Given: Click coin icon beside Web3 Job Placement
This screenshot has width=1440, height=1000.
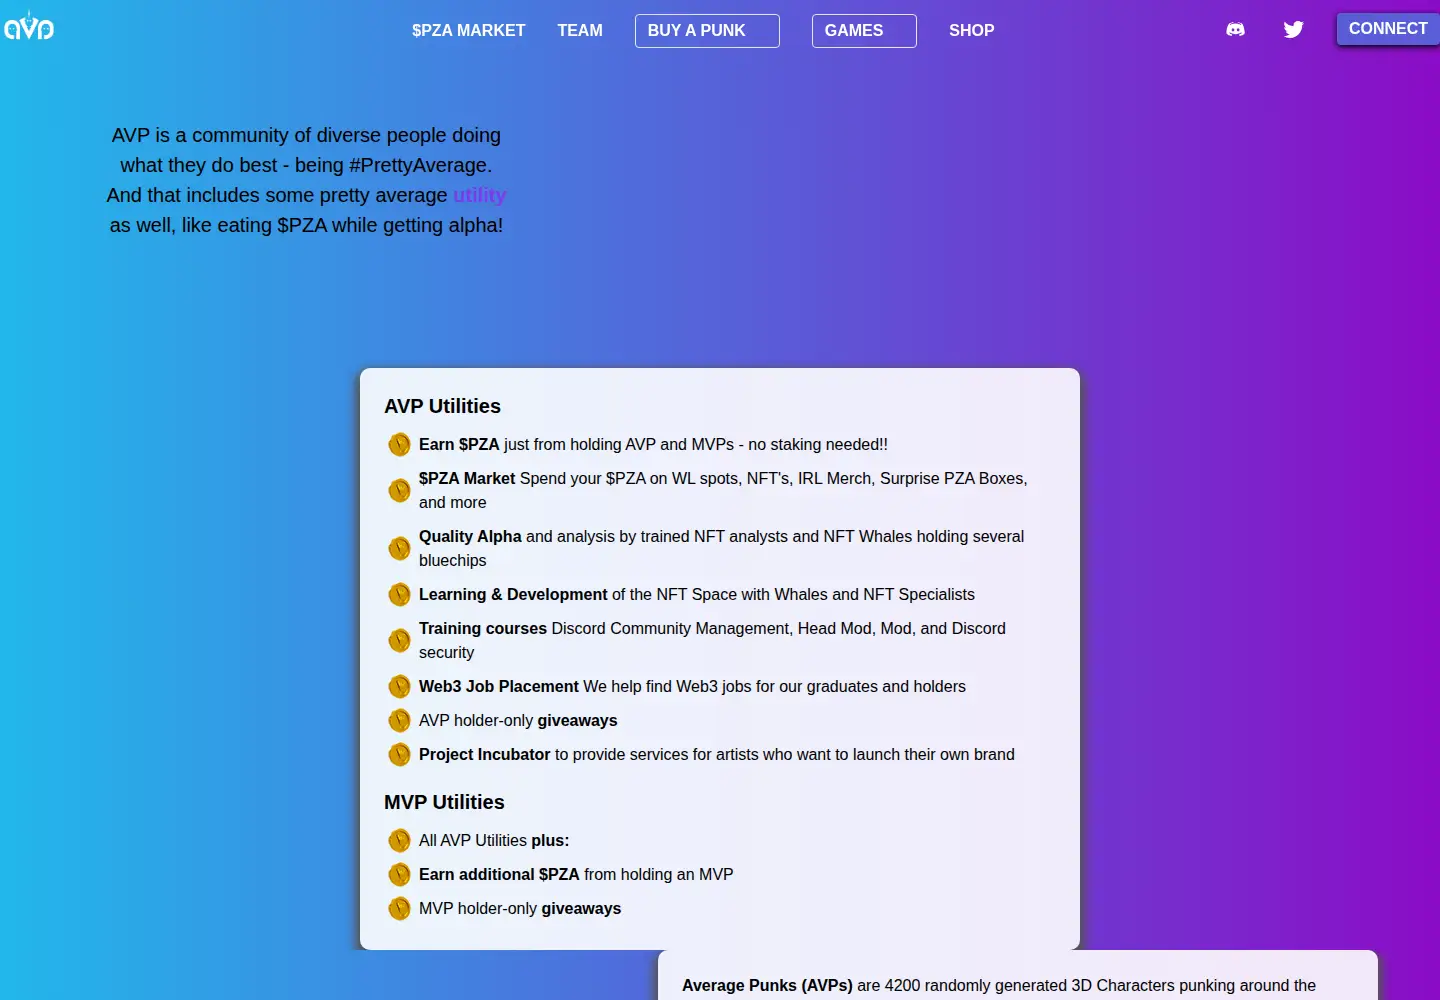Looking at the screenshot, I should [399, 686].
